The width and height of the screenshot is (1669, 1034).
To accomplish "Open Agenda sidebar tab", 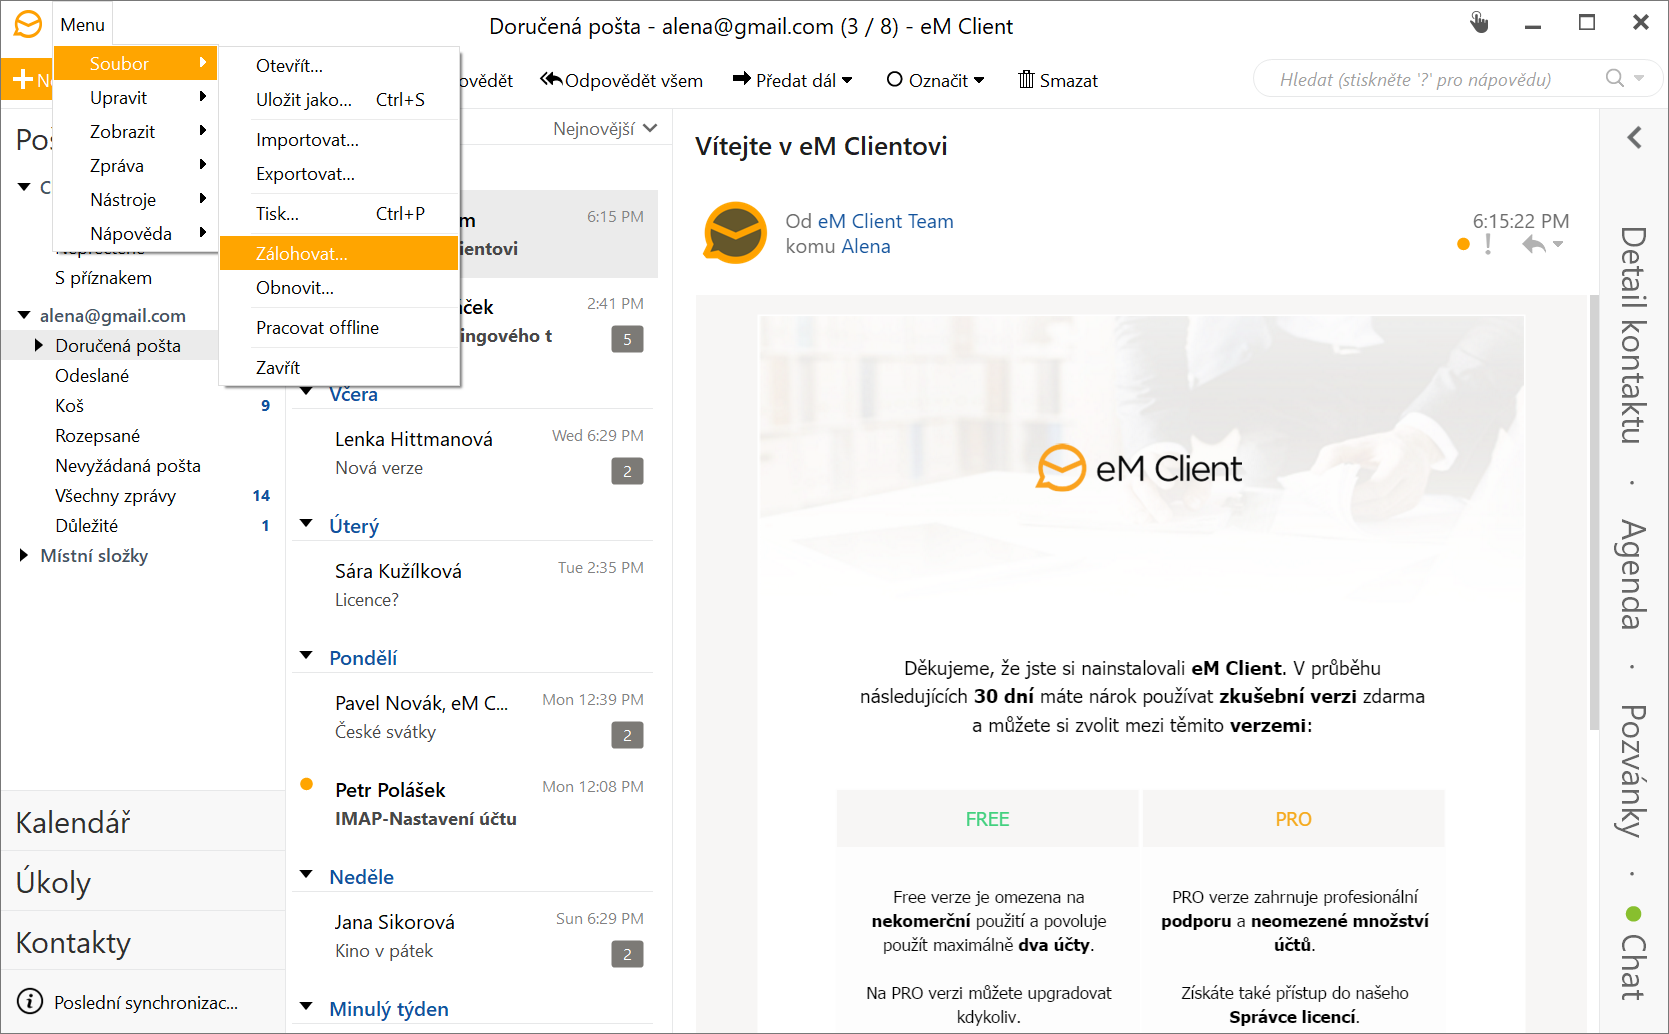I will pos(1633,574).
